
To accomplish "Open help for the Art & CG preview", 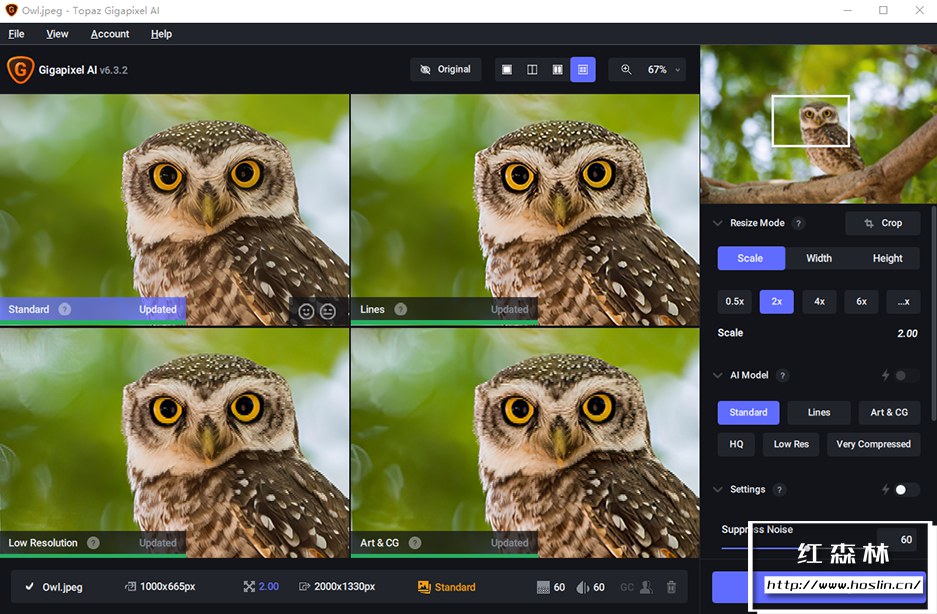I will [x=415, y=543].
